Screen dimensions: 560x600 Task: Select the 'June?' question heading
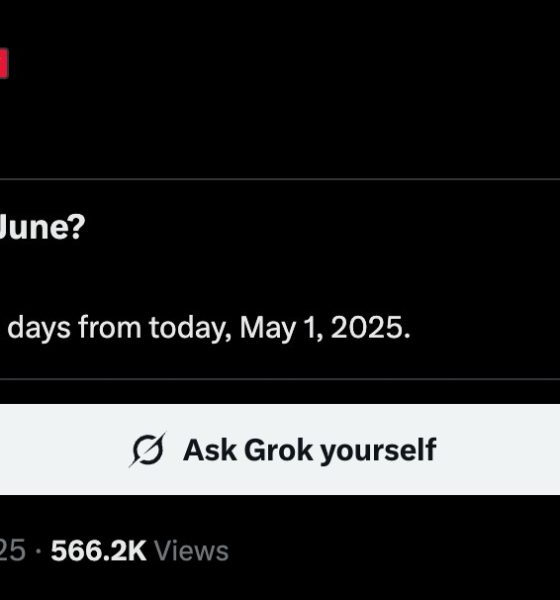point(41,227)
